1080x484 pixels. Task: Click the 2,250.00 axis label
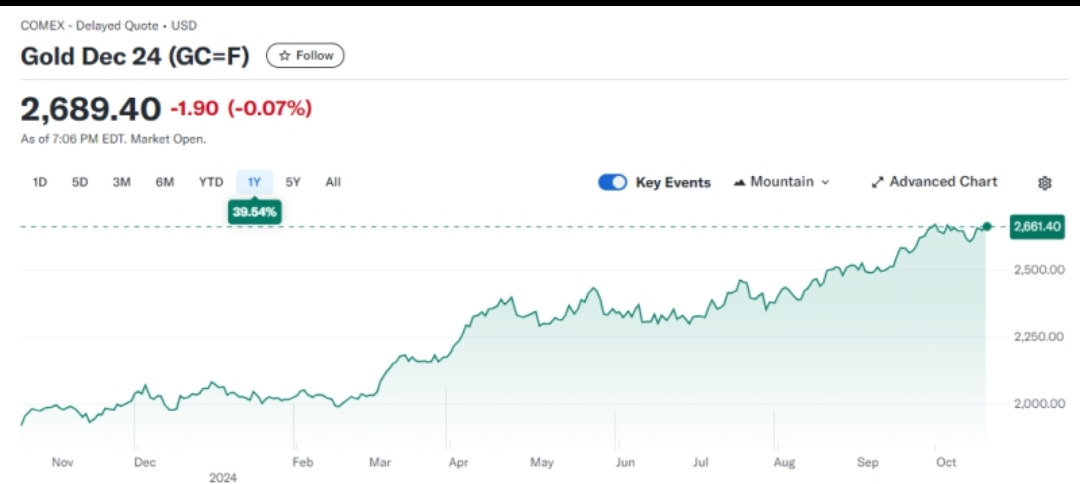(x=1039, y=336)
